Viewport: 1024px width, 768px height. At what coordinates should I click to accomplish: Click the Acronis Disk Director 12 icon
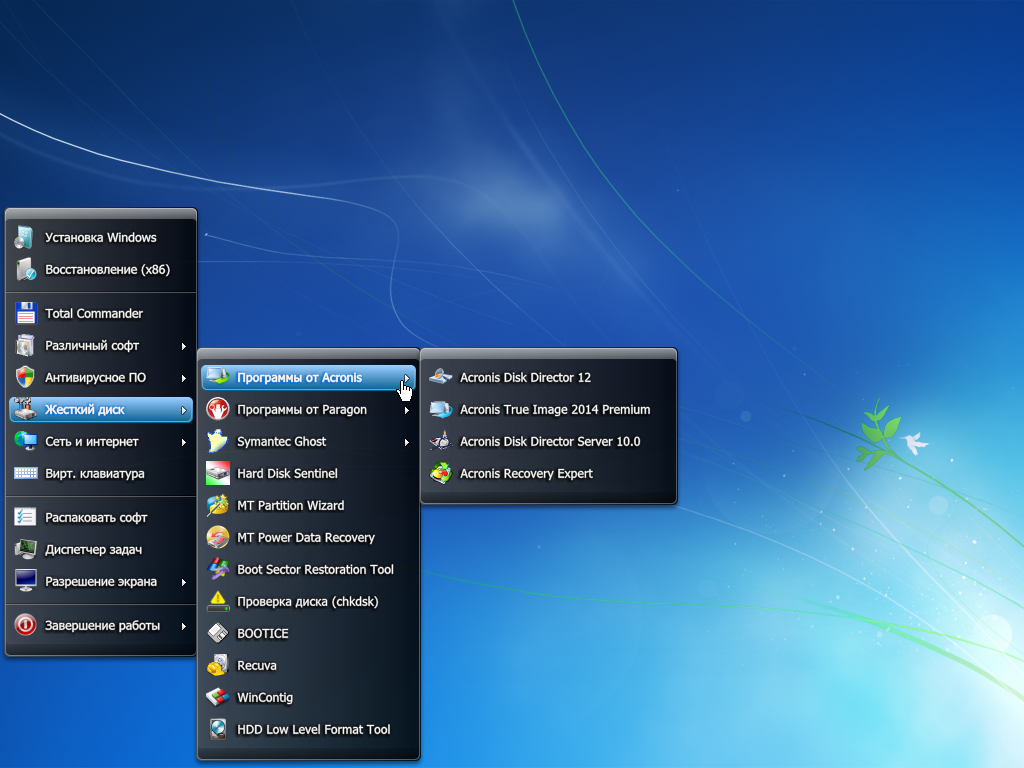pyautogui.click(x=440, y=377)
